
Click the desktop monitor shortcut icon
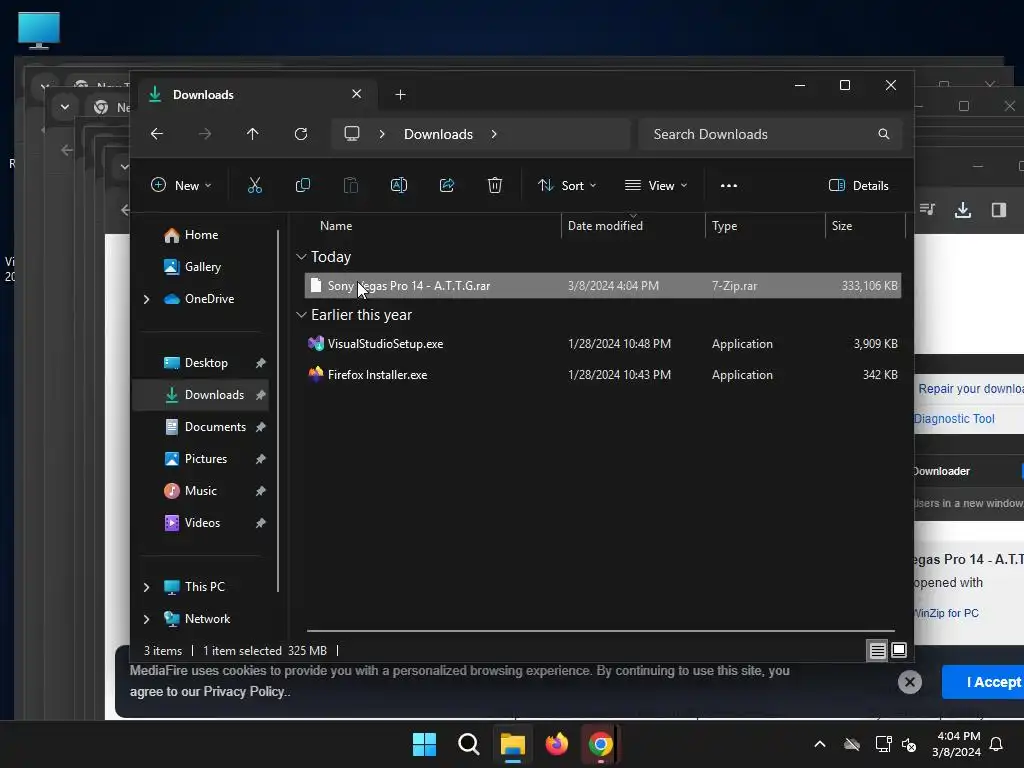39,30
